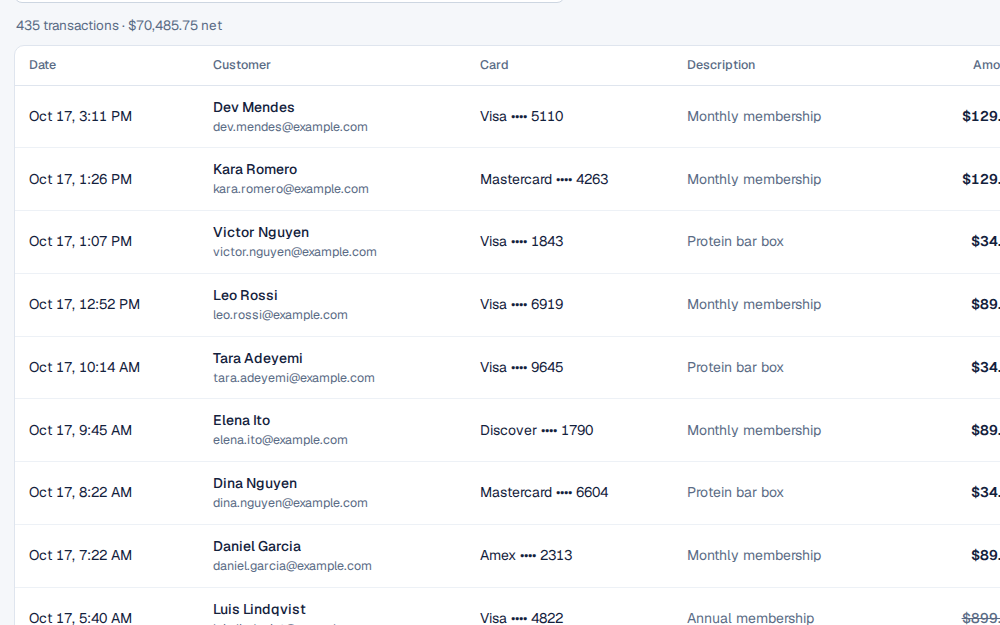
Task: Click Victor Nguyen's Protein bar box description
Action: tap(735, 241)
